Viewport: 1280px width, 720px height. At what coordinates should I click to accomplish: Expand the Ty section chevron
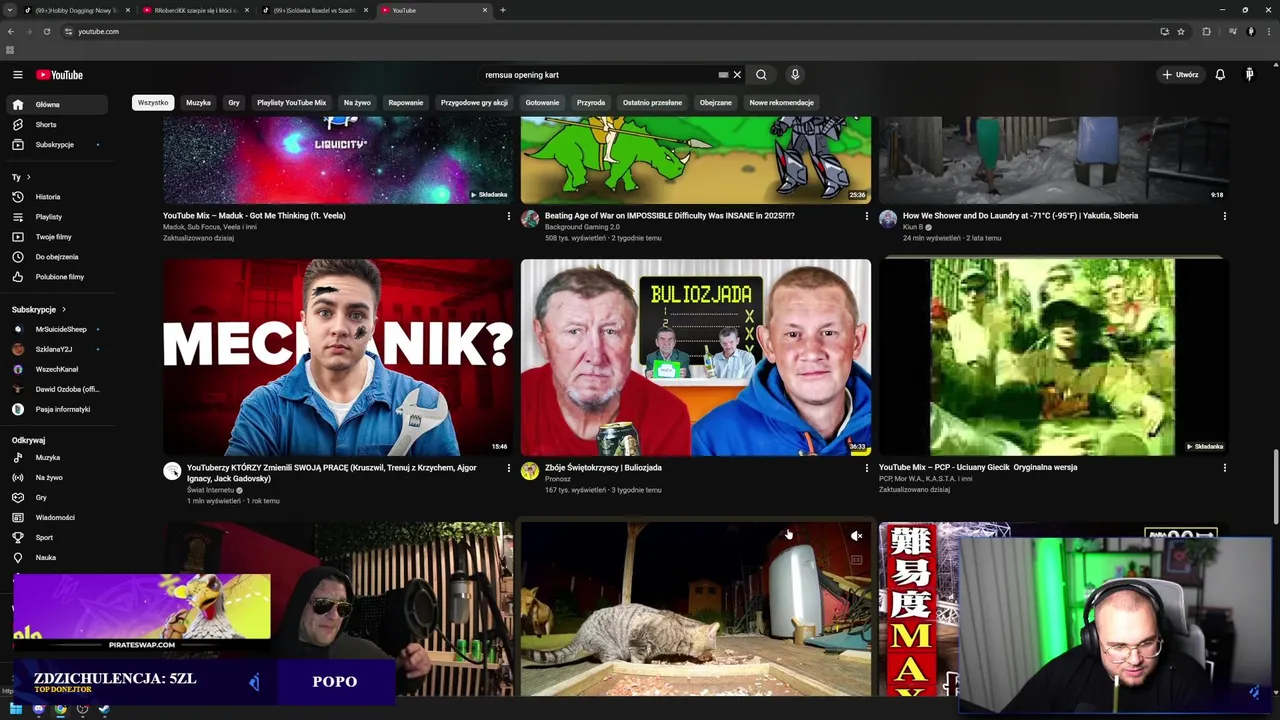(28, 177)
